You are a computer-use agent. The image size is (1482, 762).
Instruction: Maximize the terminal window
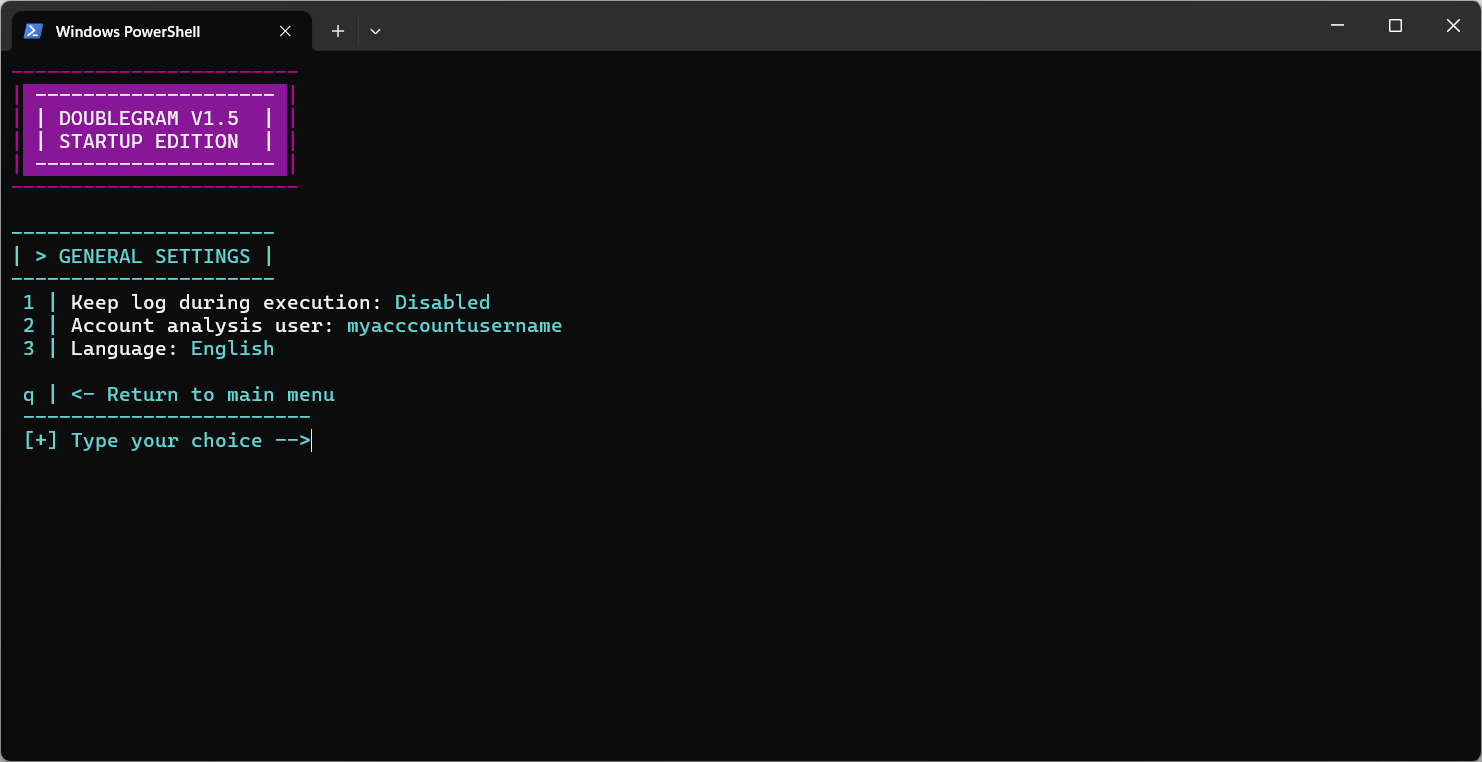1395,26
